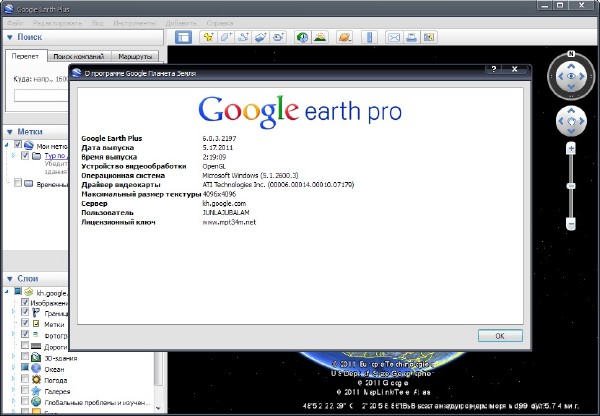The height and width of the screenshot is (416, 600).
Task: Click the dialog help question mark button
Action: coord(493,71)
